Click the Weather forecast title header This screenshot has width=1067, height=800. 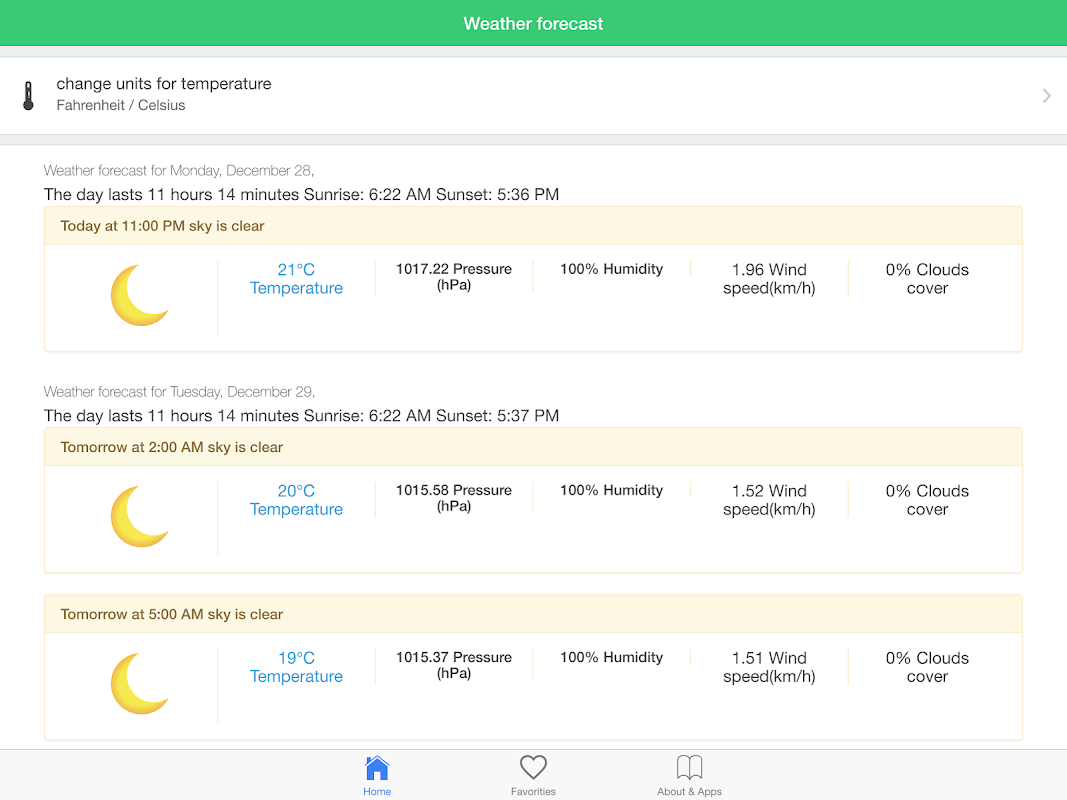click(x=533, y=24)
